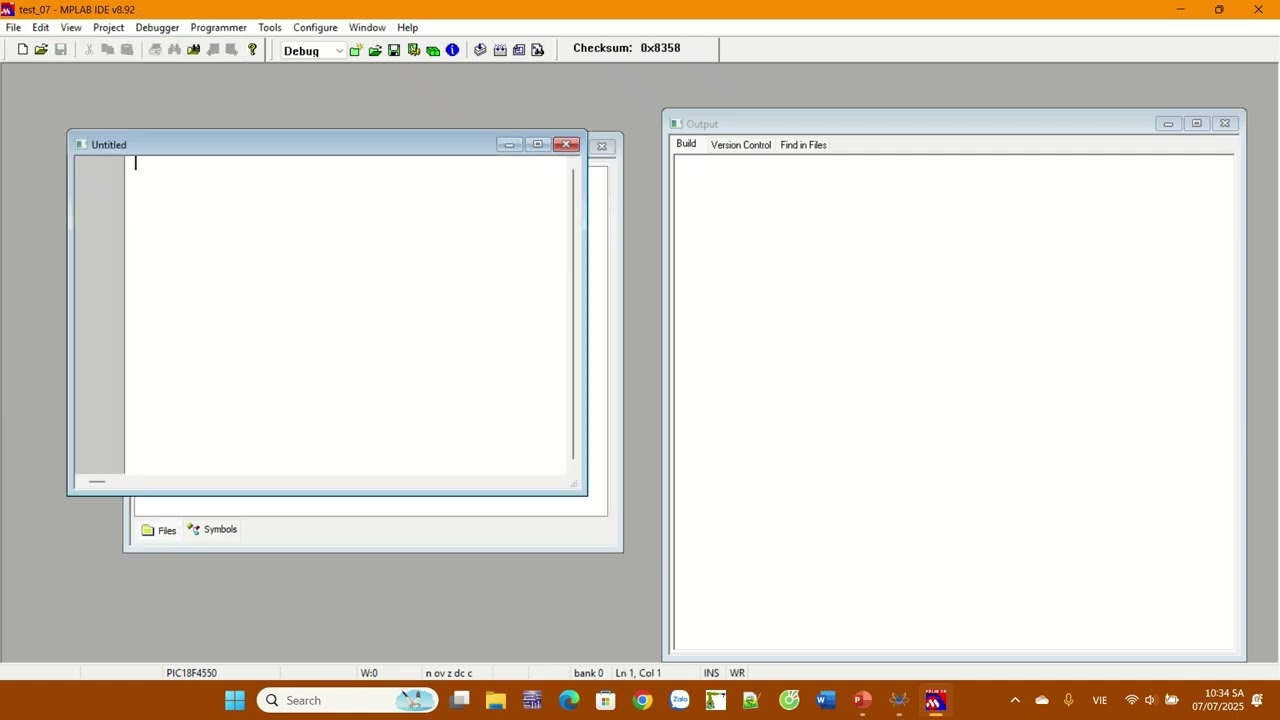1280x720 pixels.
Task: Click the green Package toolbar icon
Action: (x=433, y=50)
